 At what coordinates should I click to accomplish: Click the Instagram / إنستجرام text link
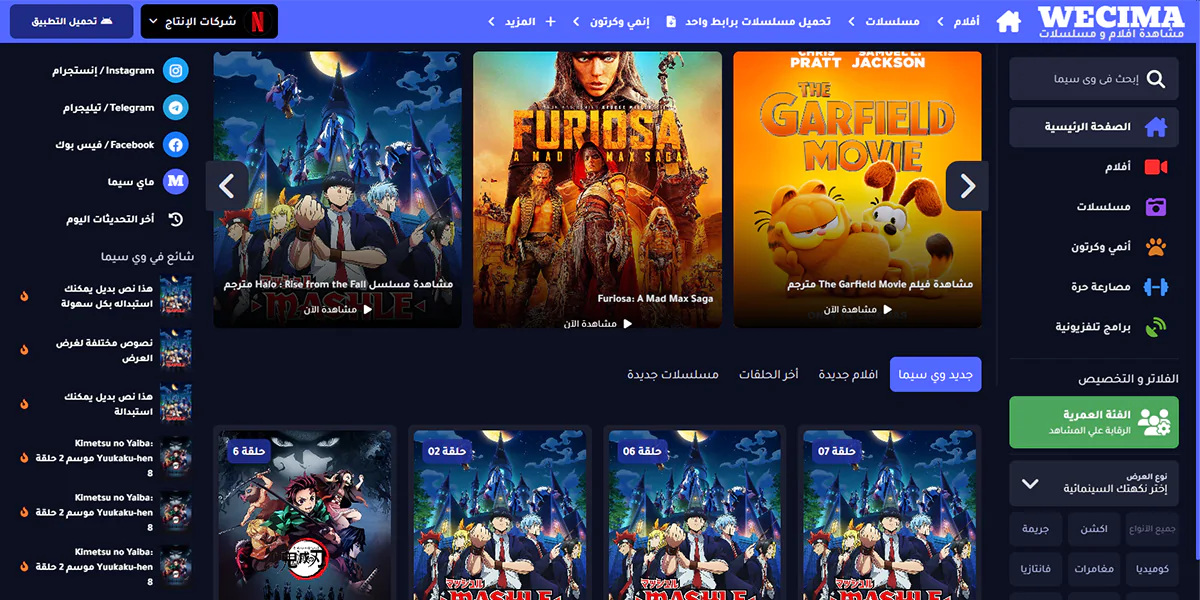coord(103,71)
